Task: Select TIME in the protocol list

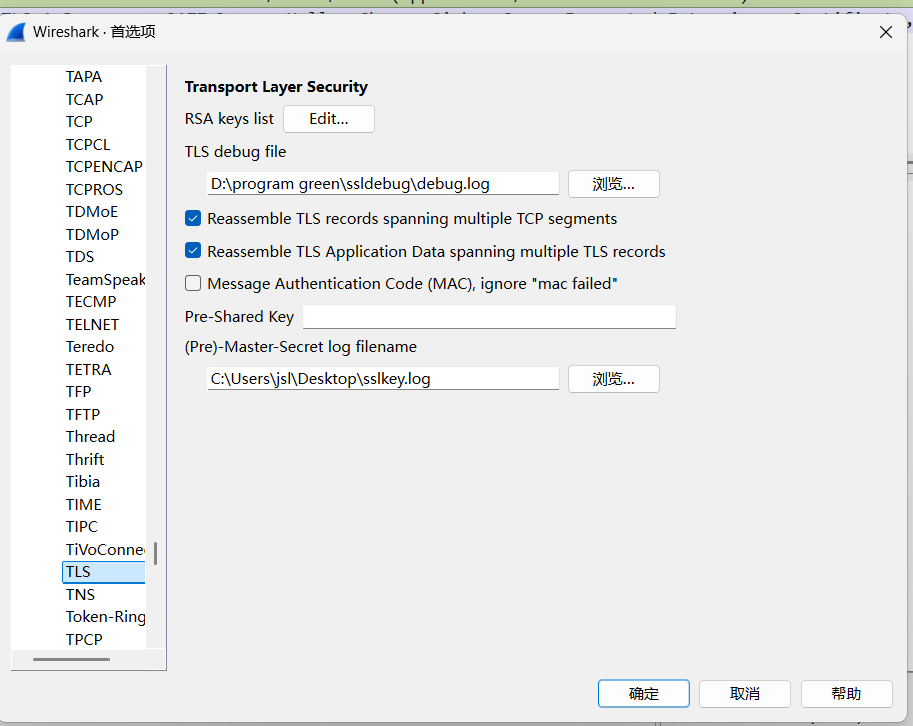Action: coord(83,505)
